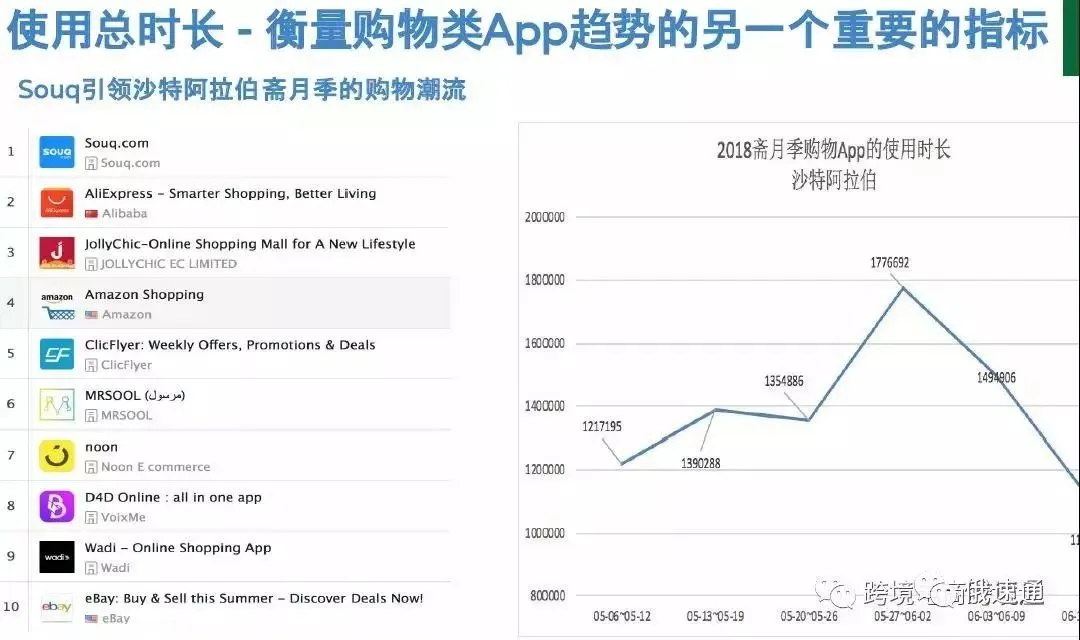This screenshot has width=1080, height=640.
Task: Click rank number 1 in the list
Action: 11,152
